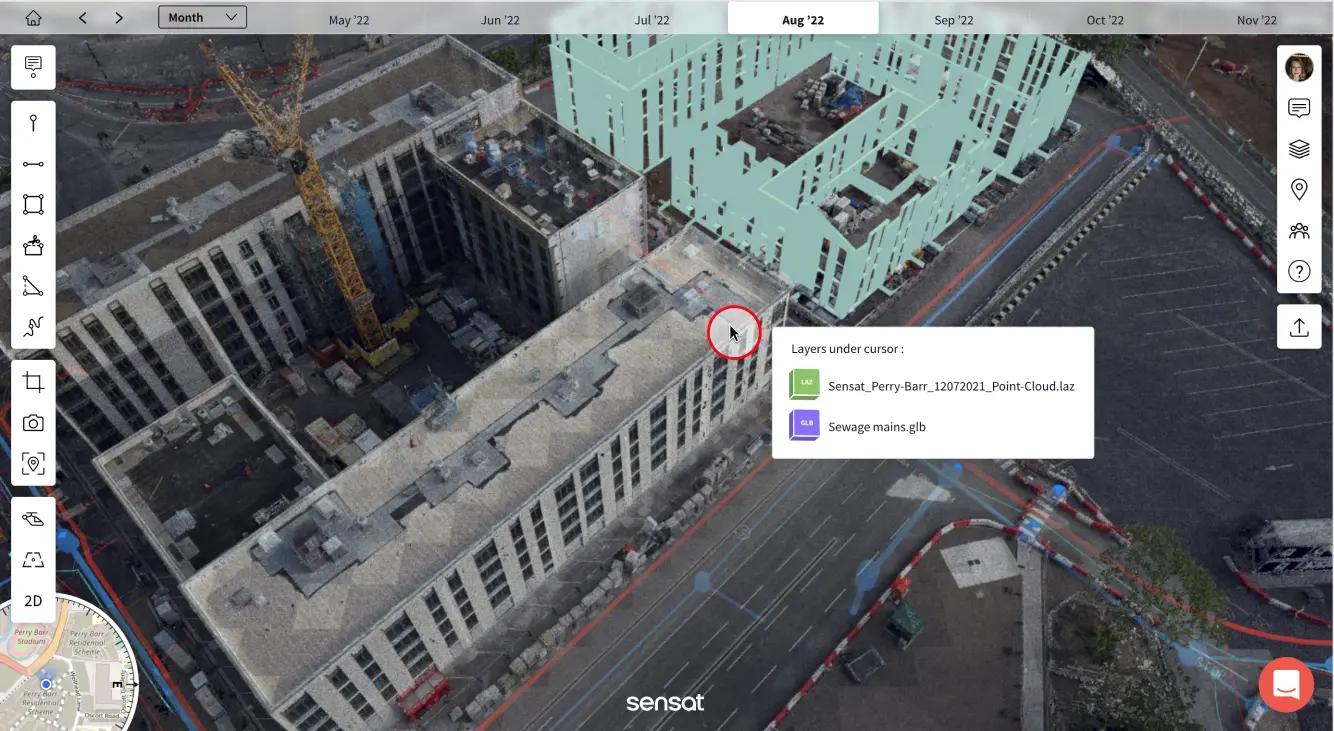
Task: Open the comments panel on the right
Action: click(x=1299, y=108)
